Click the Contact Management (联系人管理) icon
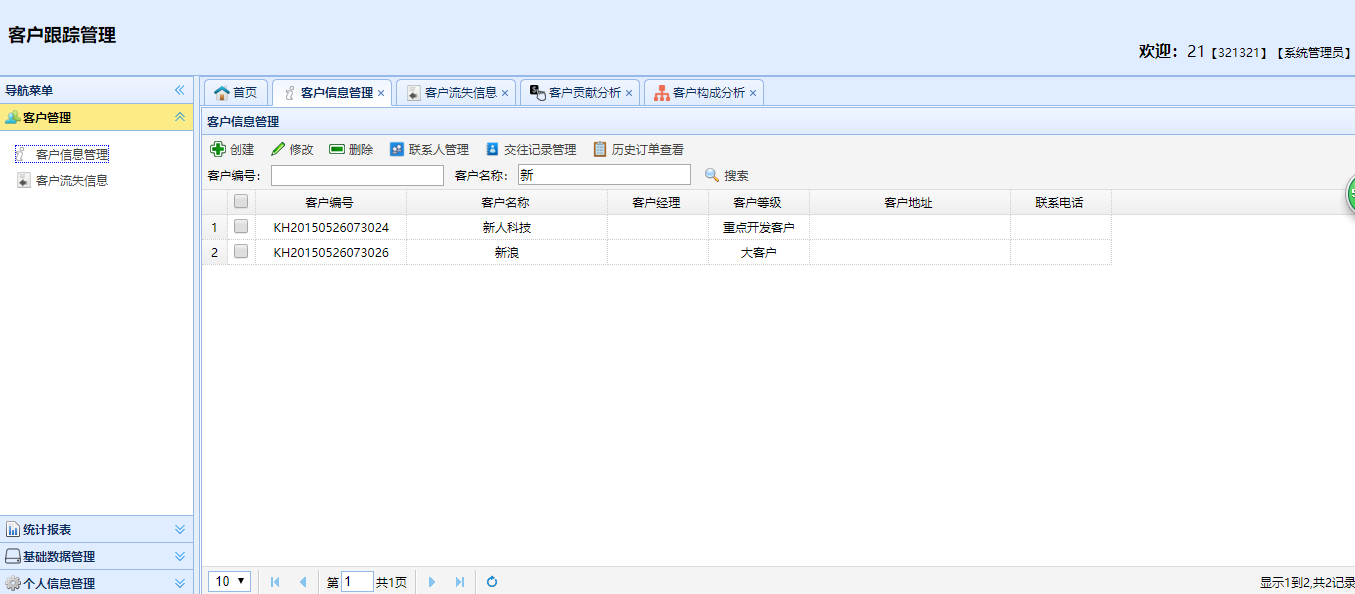 [397, 149]
